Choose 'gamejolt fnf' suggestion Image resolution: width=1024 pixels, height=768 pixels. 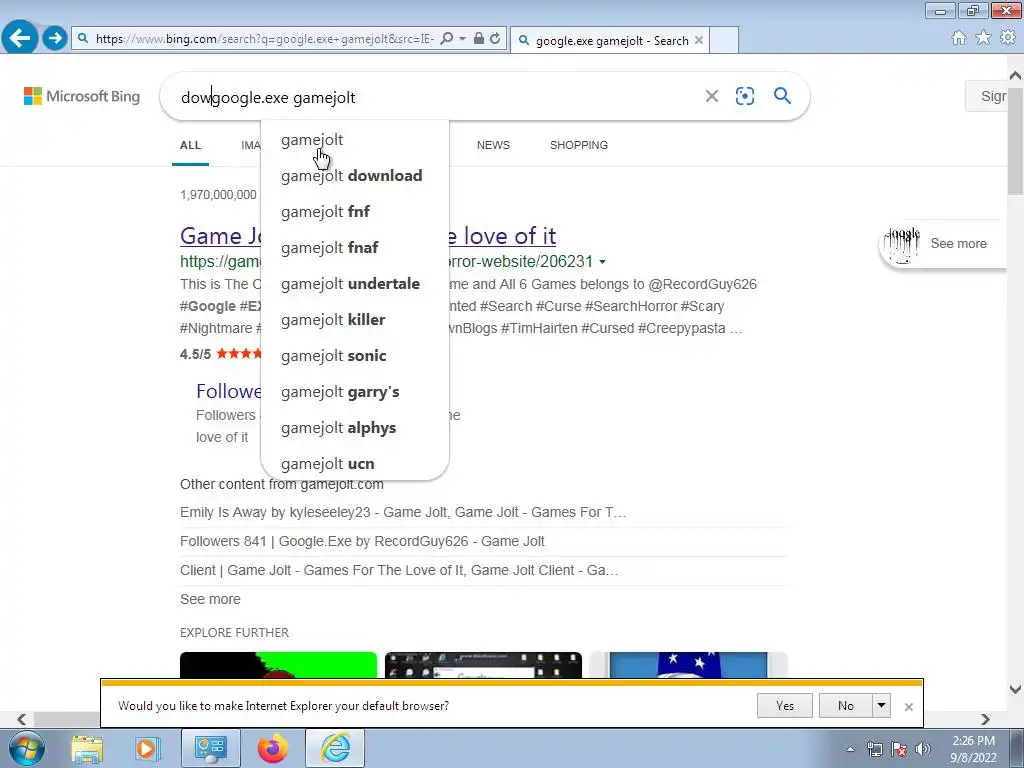coord(355,212)
